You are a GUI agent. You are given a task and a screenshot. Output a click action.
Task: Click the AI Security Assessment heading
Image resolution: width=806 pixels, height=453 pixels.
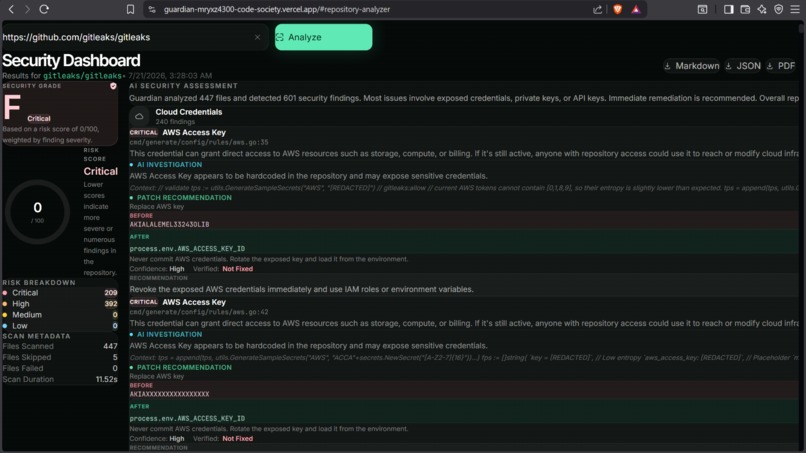(x=184, y=86)
